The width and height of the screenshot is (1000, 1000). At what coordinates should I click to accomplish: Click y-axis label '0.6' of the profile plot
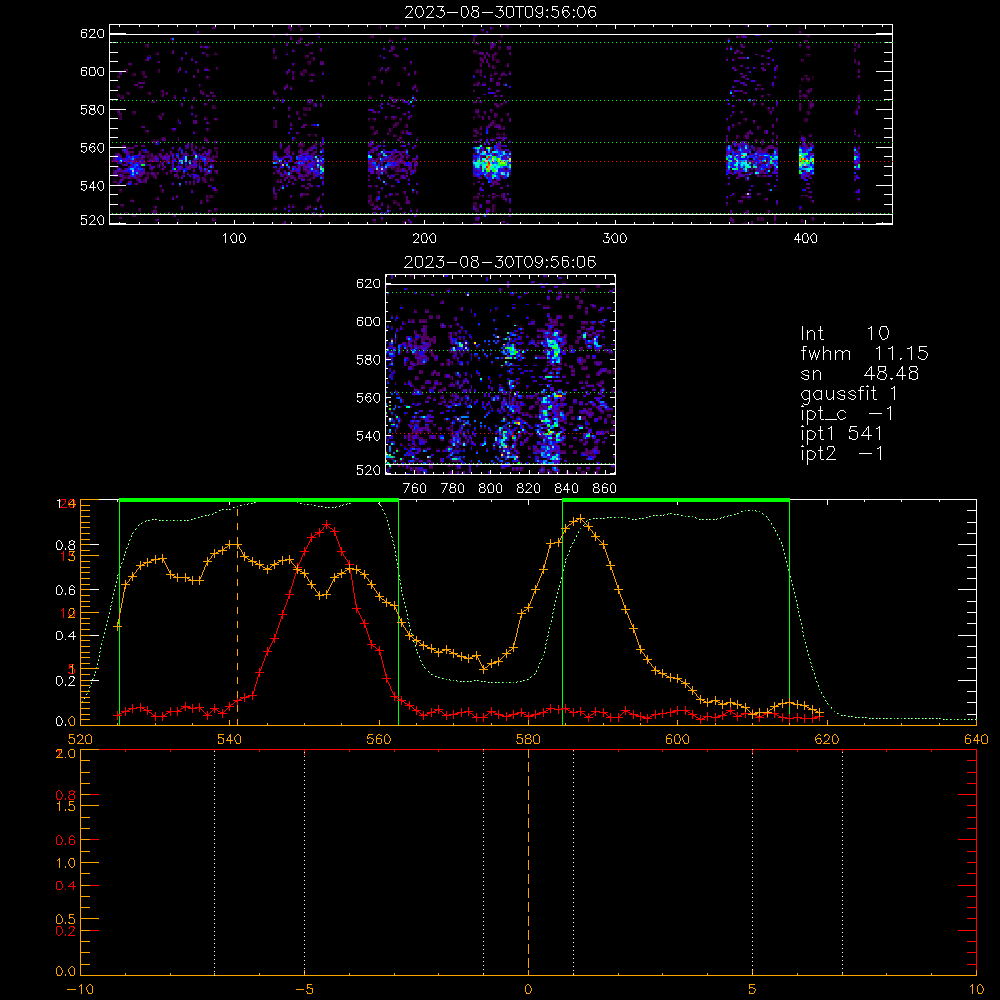pyautogui.click(x=66, y=591)
